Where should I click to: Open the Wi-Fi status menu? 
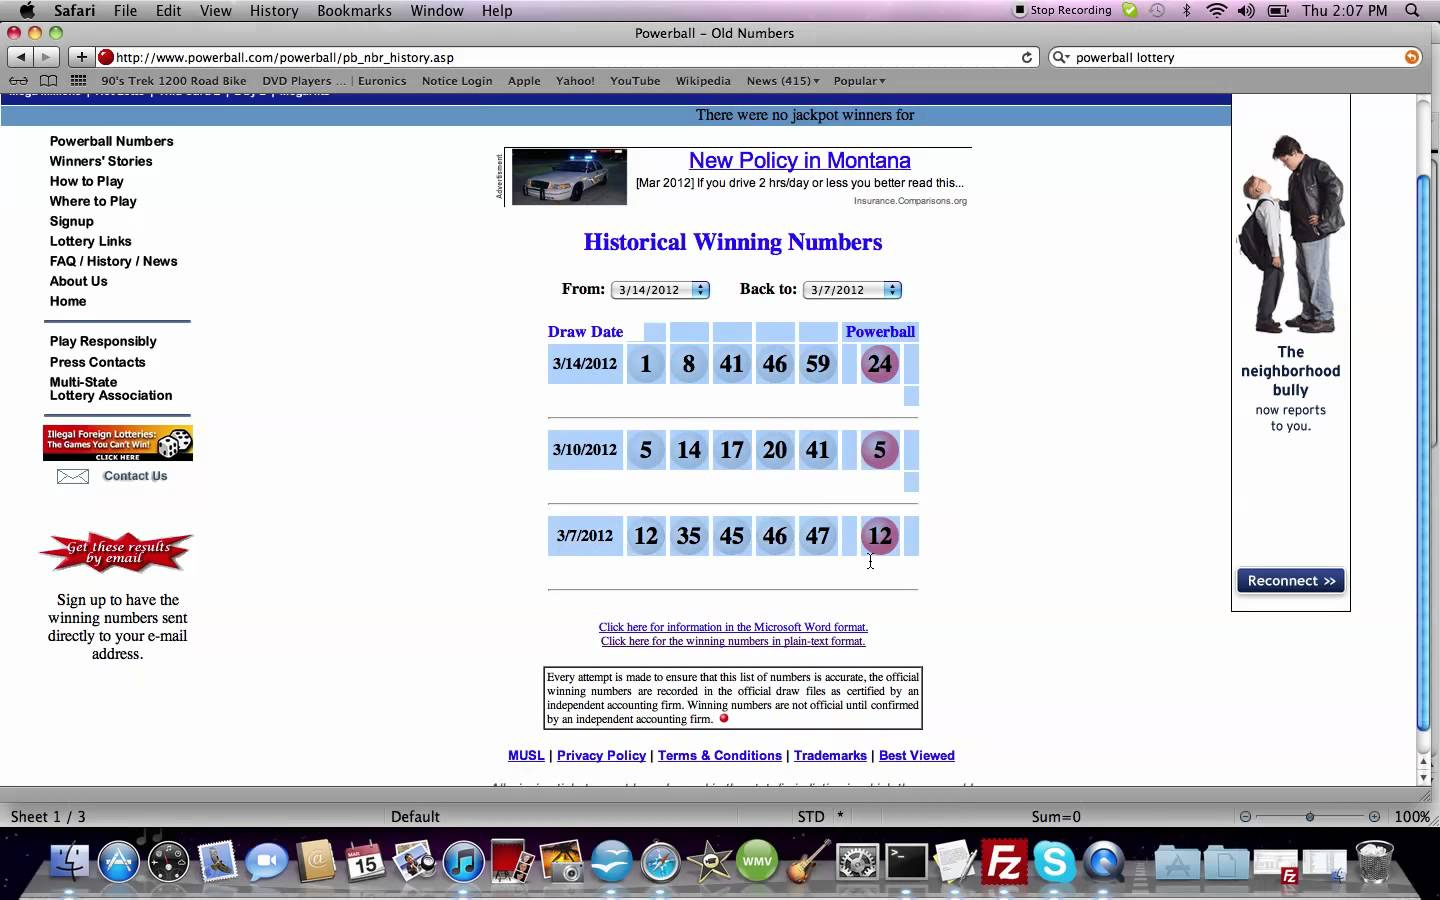(1216, 10)
